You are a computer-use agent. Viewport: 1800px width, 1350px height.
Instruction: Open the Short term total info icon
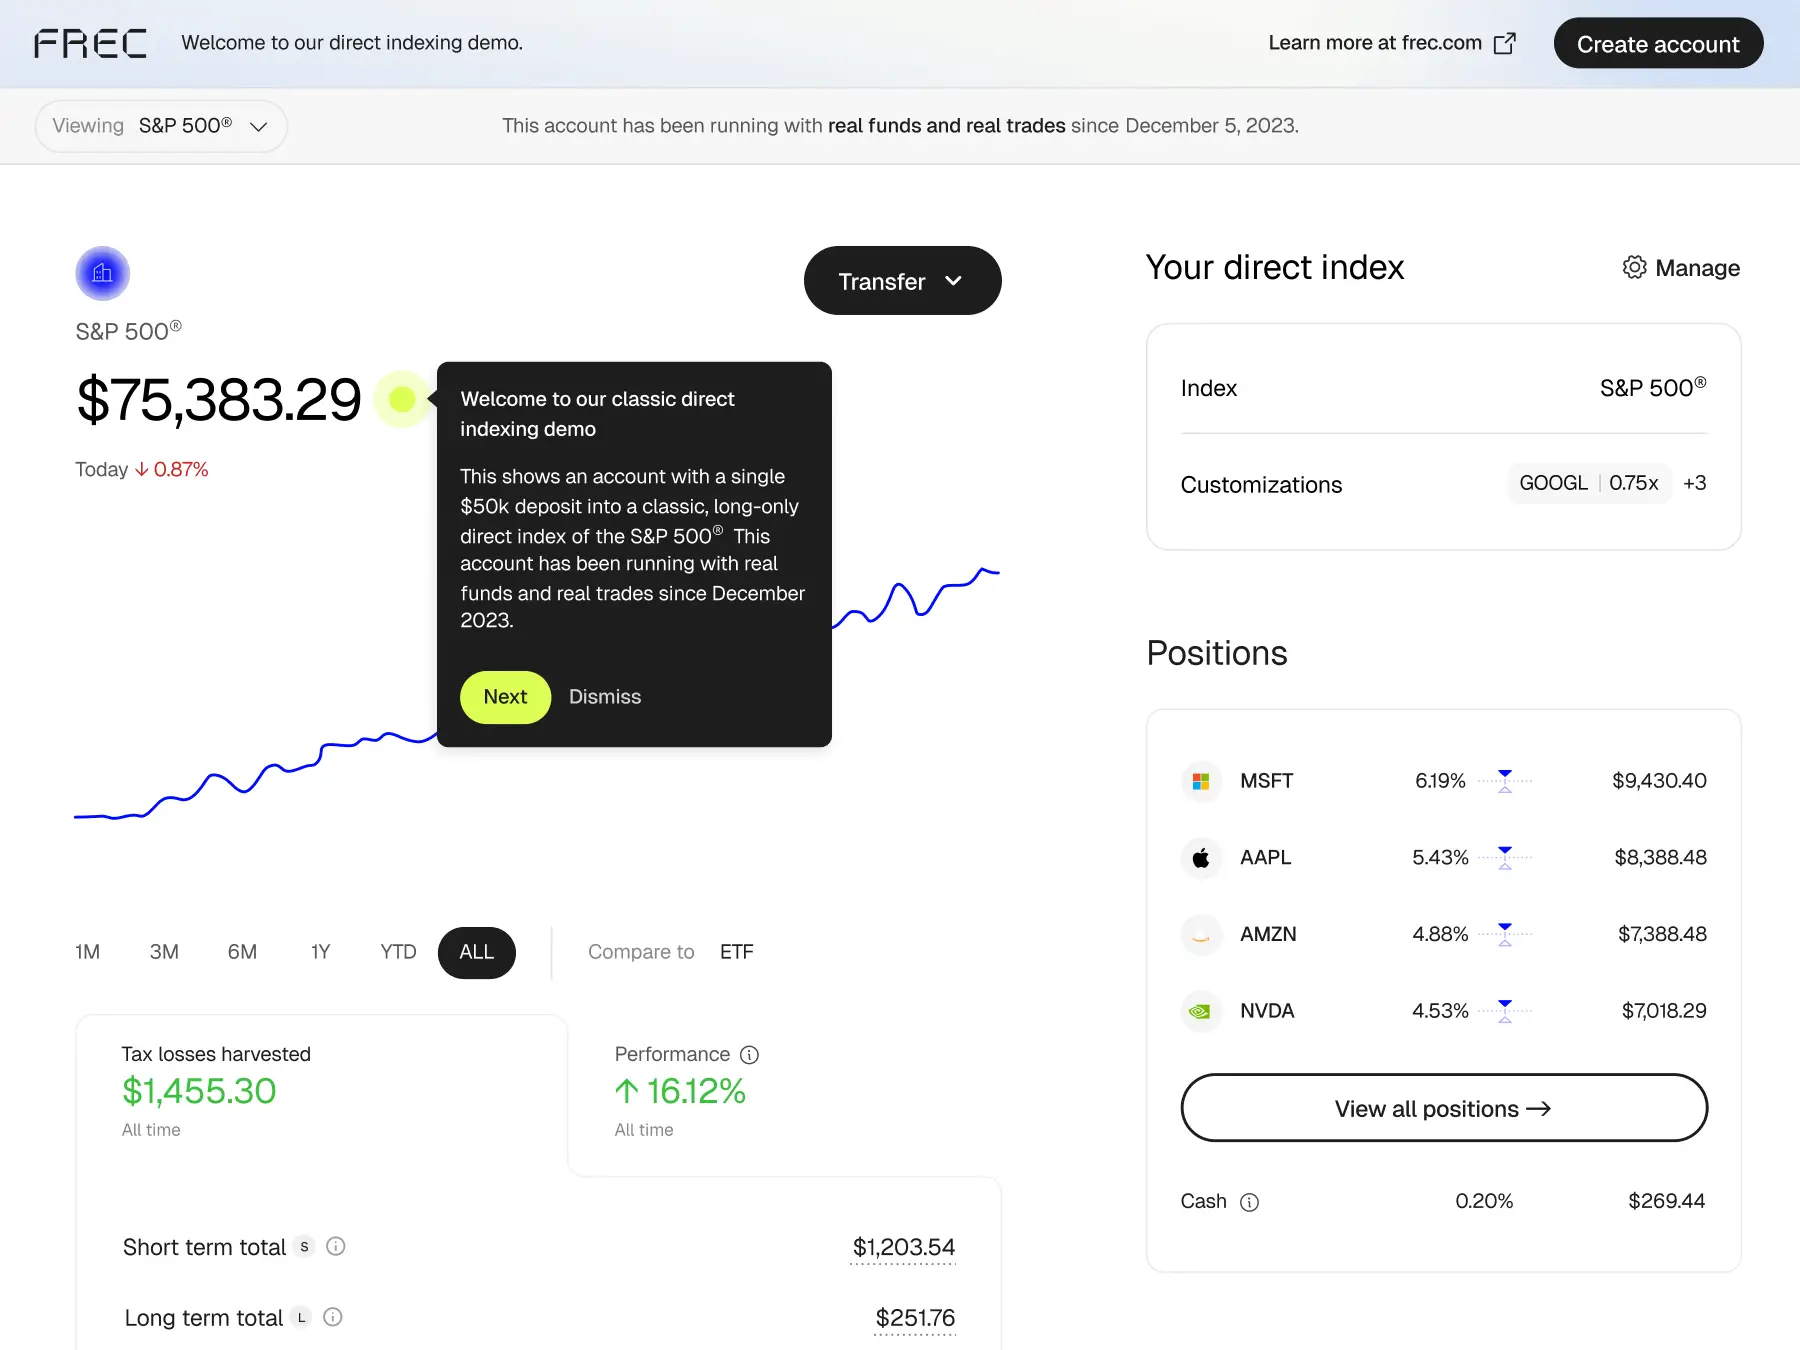tap(336, 1246)
